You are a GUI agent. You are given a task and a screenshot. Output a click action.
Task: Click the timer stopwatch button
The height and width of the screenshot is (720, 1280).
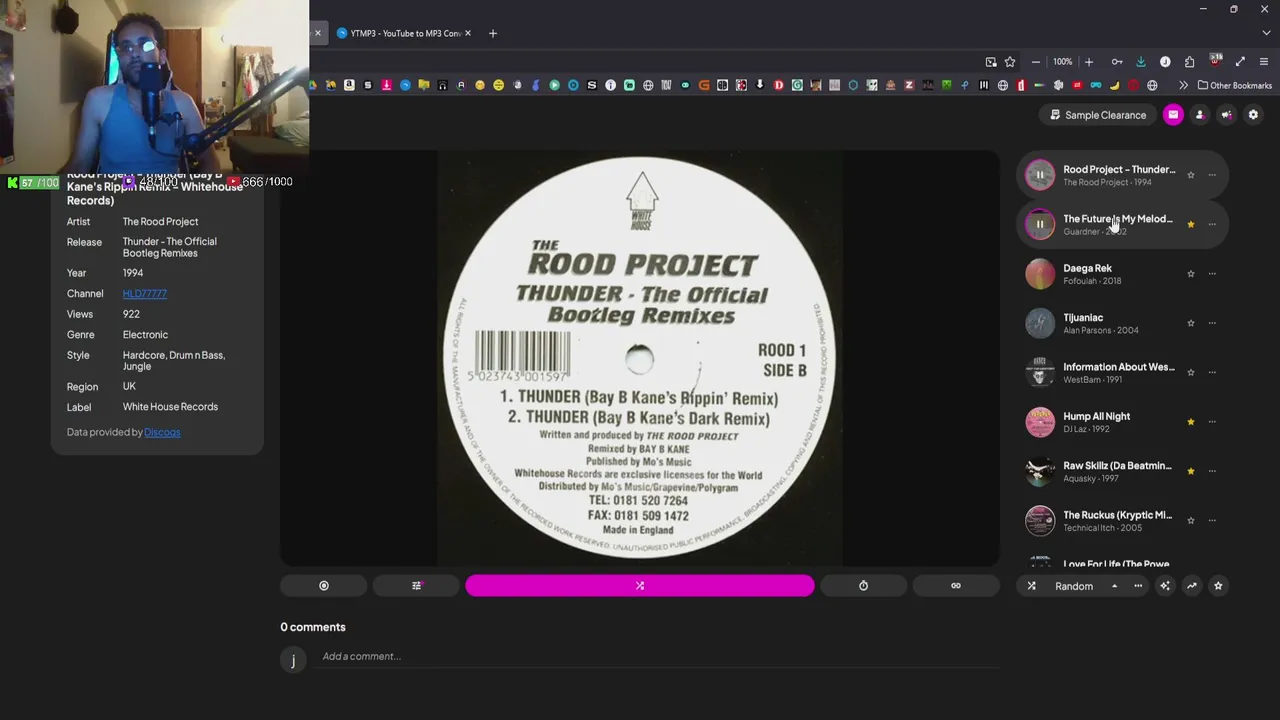[864, 586]
